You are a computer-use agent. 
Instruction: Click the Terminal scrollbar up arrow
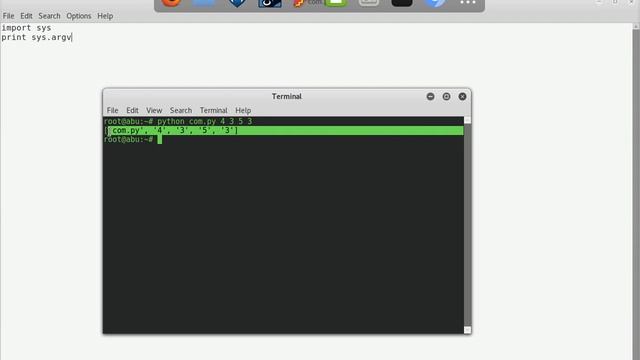(468, 120)
